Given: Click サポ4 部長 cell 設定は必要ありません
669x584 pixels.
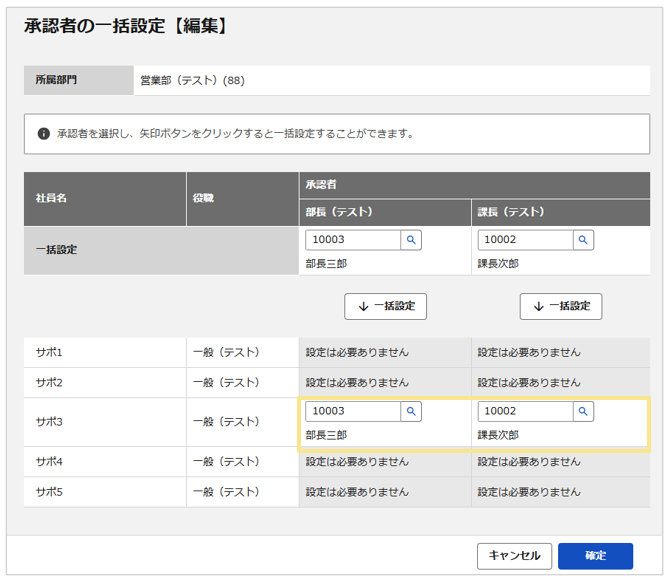Looking at the screenshot, I should click(357, 462).
